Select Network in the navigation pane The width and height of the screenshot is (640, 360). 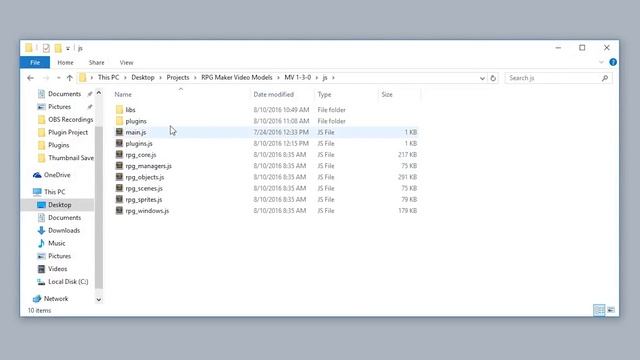[56, 299]
